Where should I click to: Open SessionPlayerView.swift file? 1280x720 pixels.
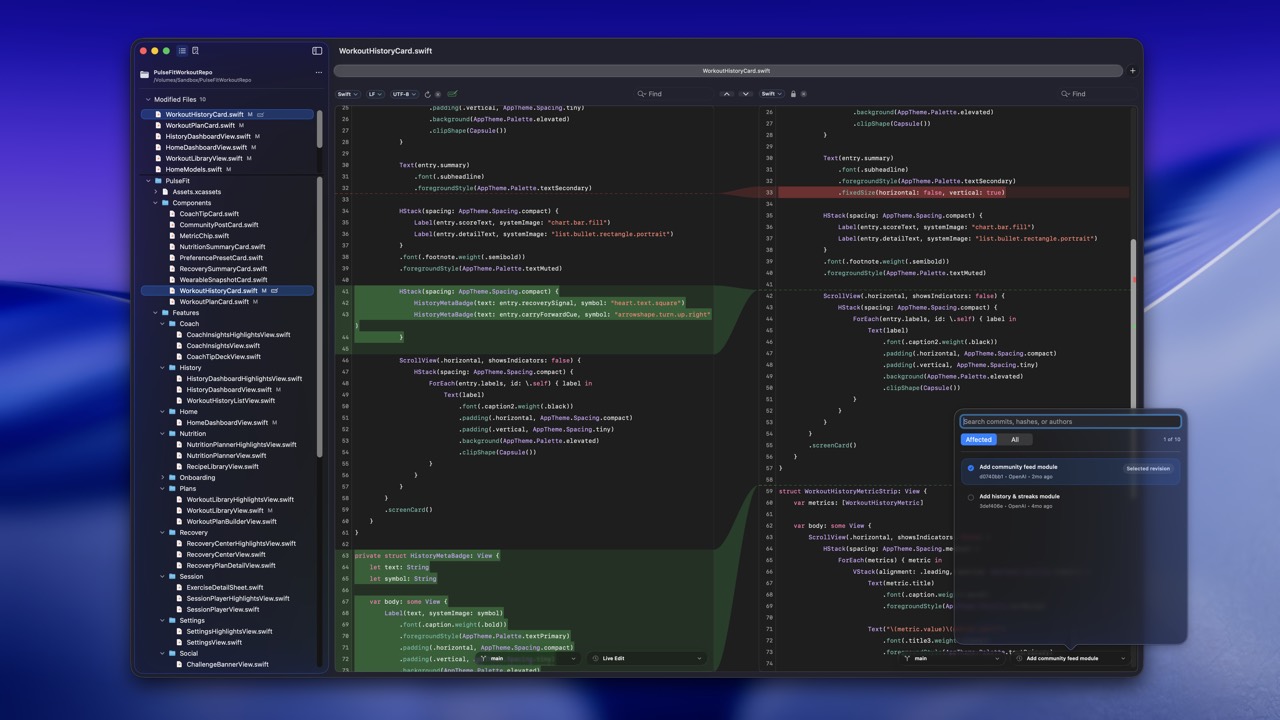tap(223, 609)
